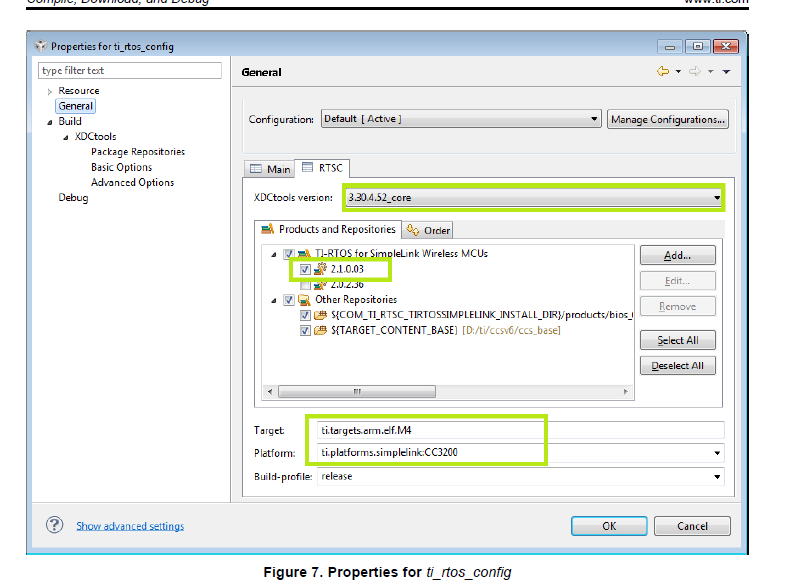Click the 2.1.0.03 version icon
The height and width of the screenshot is (585, 806).
click(x=320, y=268)
